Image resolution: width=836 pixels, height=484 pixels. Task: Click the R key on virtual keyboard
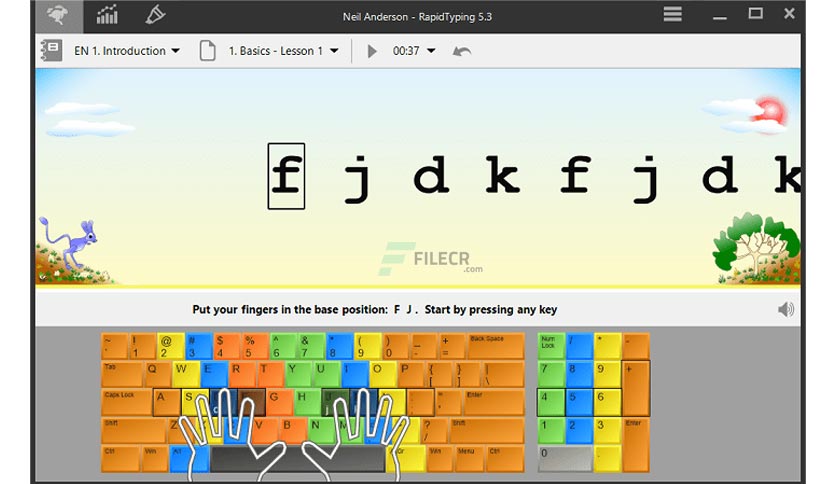(x=241, y=374)
